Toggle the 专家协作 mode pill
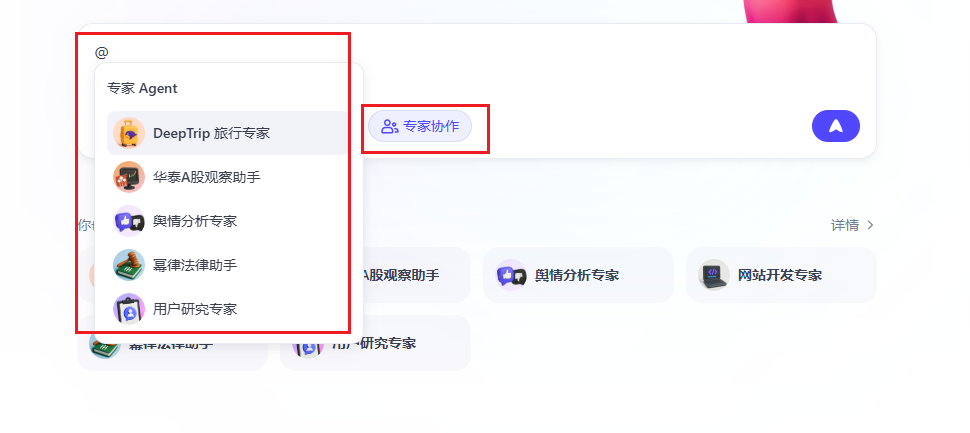 pyautogui.click(x=420, y=126)
